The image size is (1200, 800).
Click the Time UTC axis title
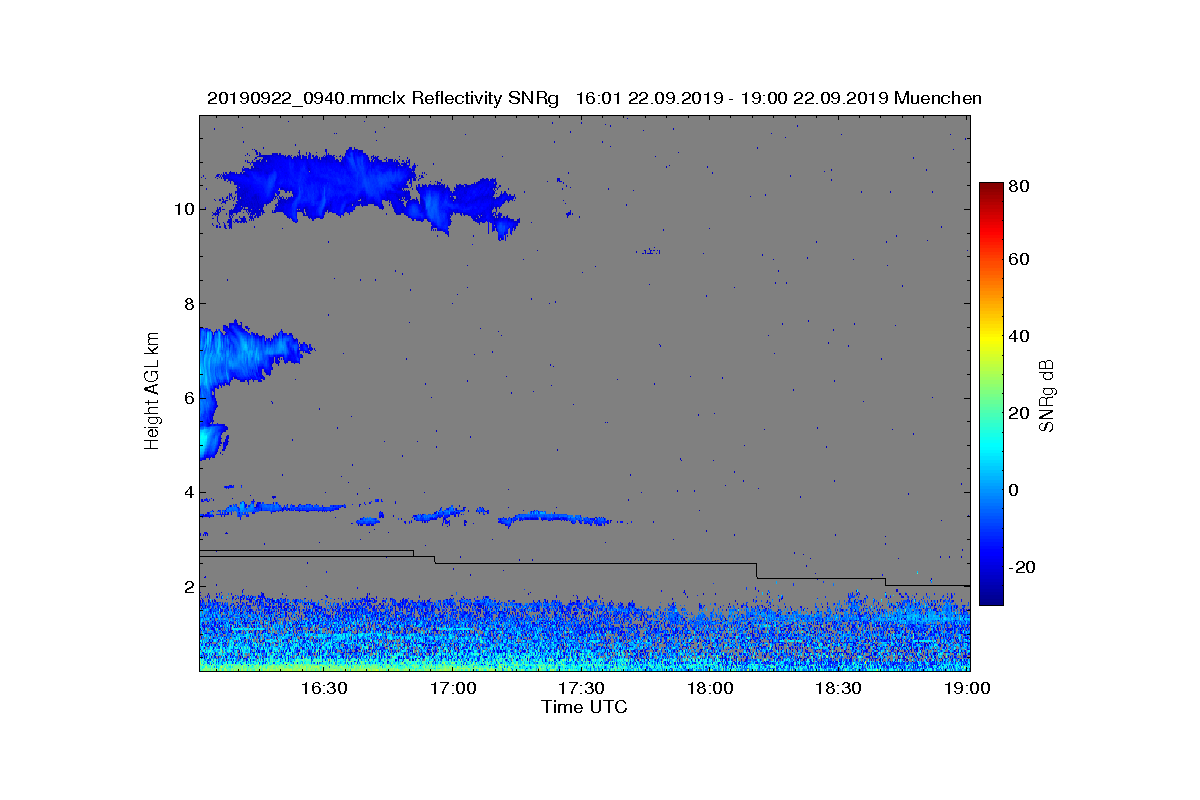coord(585,707)
